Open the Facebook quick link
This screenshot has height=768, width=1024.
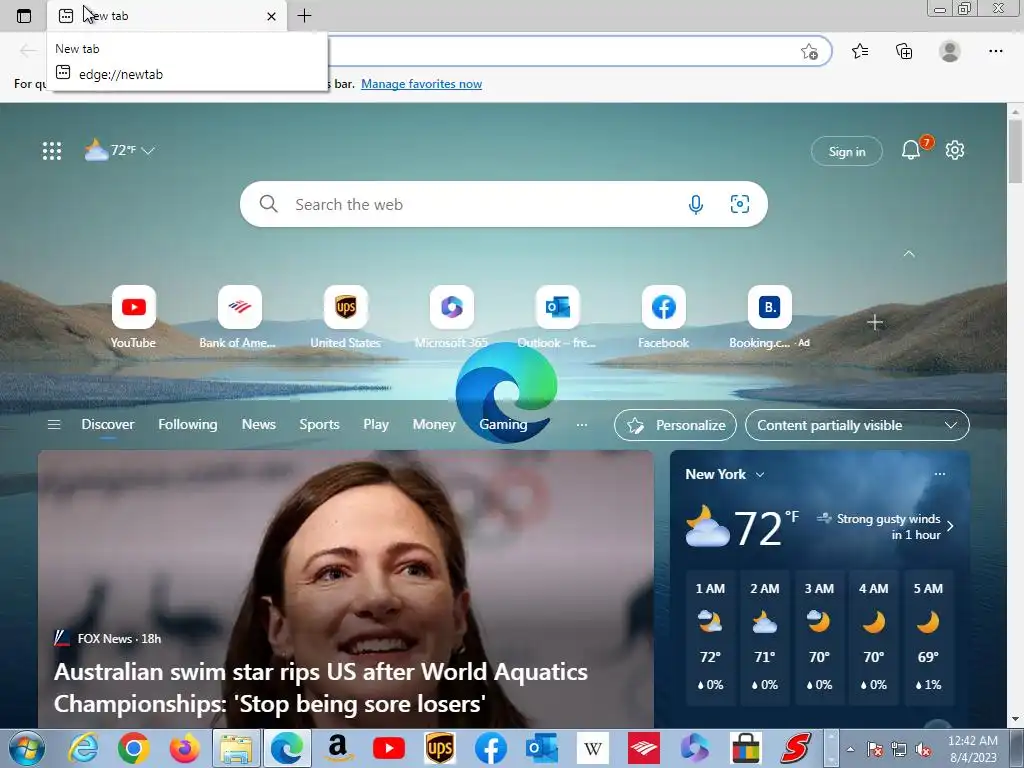coord(664,317)
